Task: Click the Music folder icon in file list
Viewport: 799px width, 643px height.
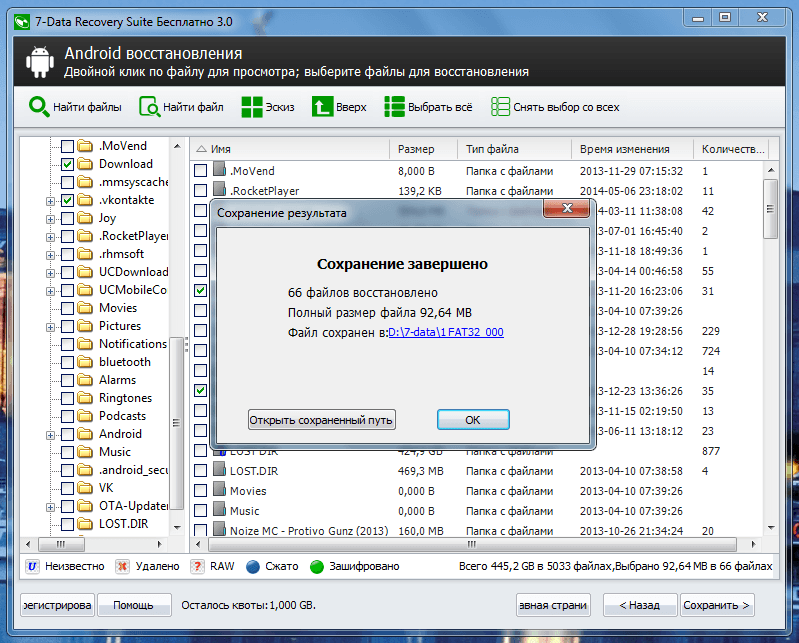Action: (220, 510)
